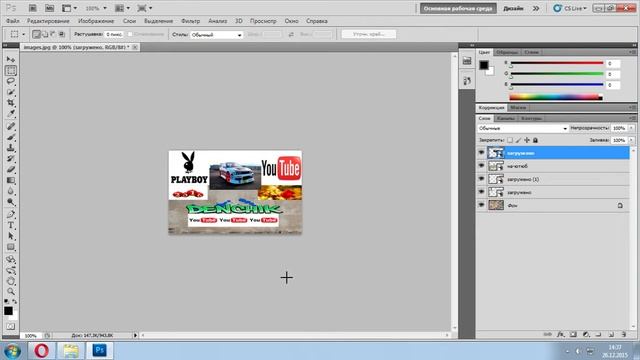Select the Hand tool

pyautogui.click(x=11, y=281)
